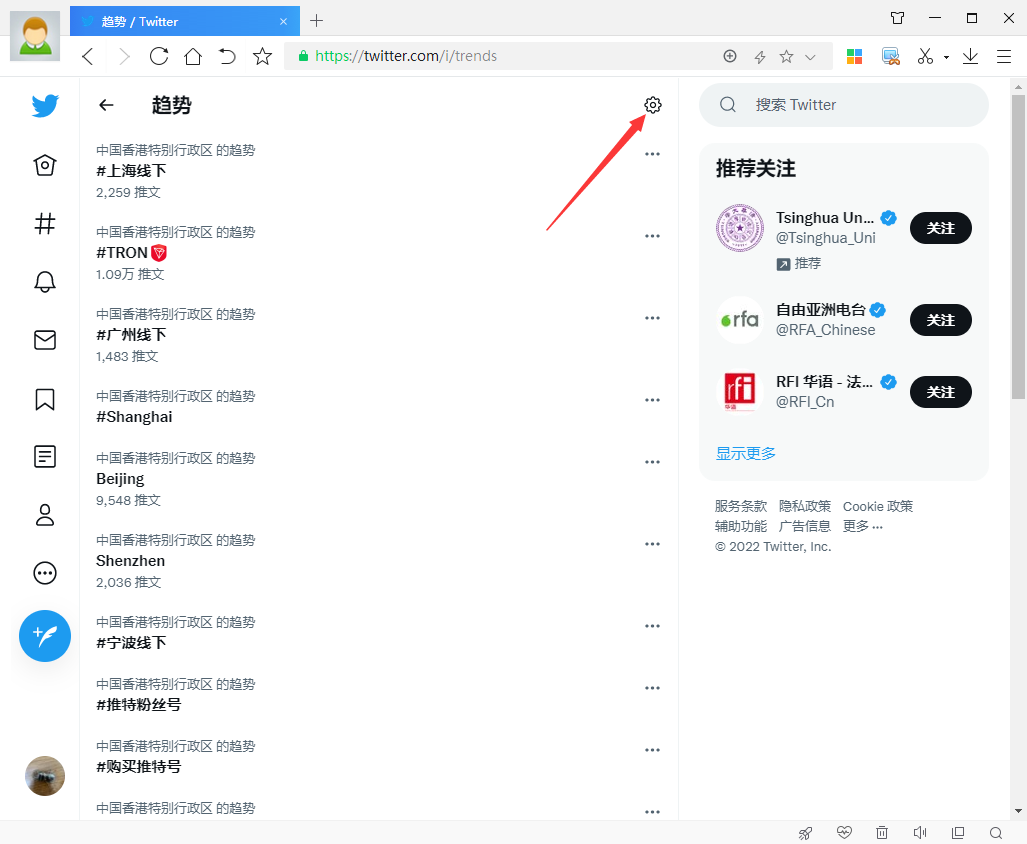The width and height of the screenshot is (1027, 844).
Task: Open Profile person icon in sidebar
Action: (x=45, y=515)
